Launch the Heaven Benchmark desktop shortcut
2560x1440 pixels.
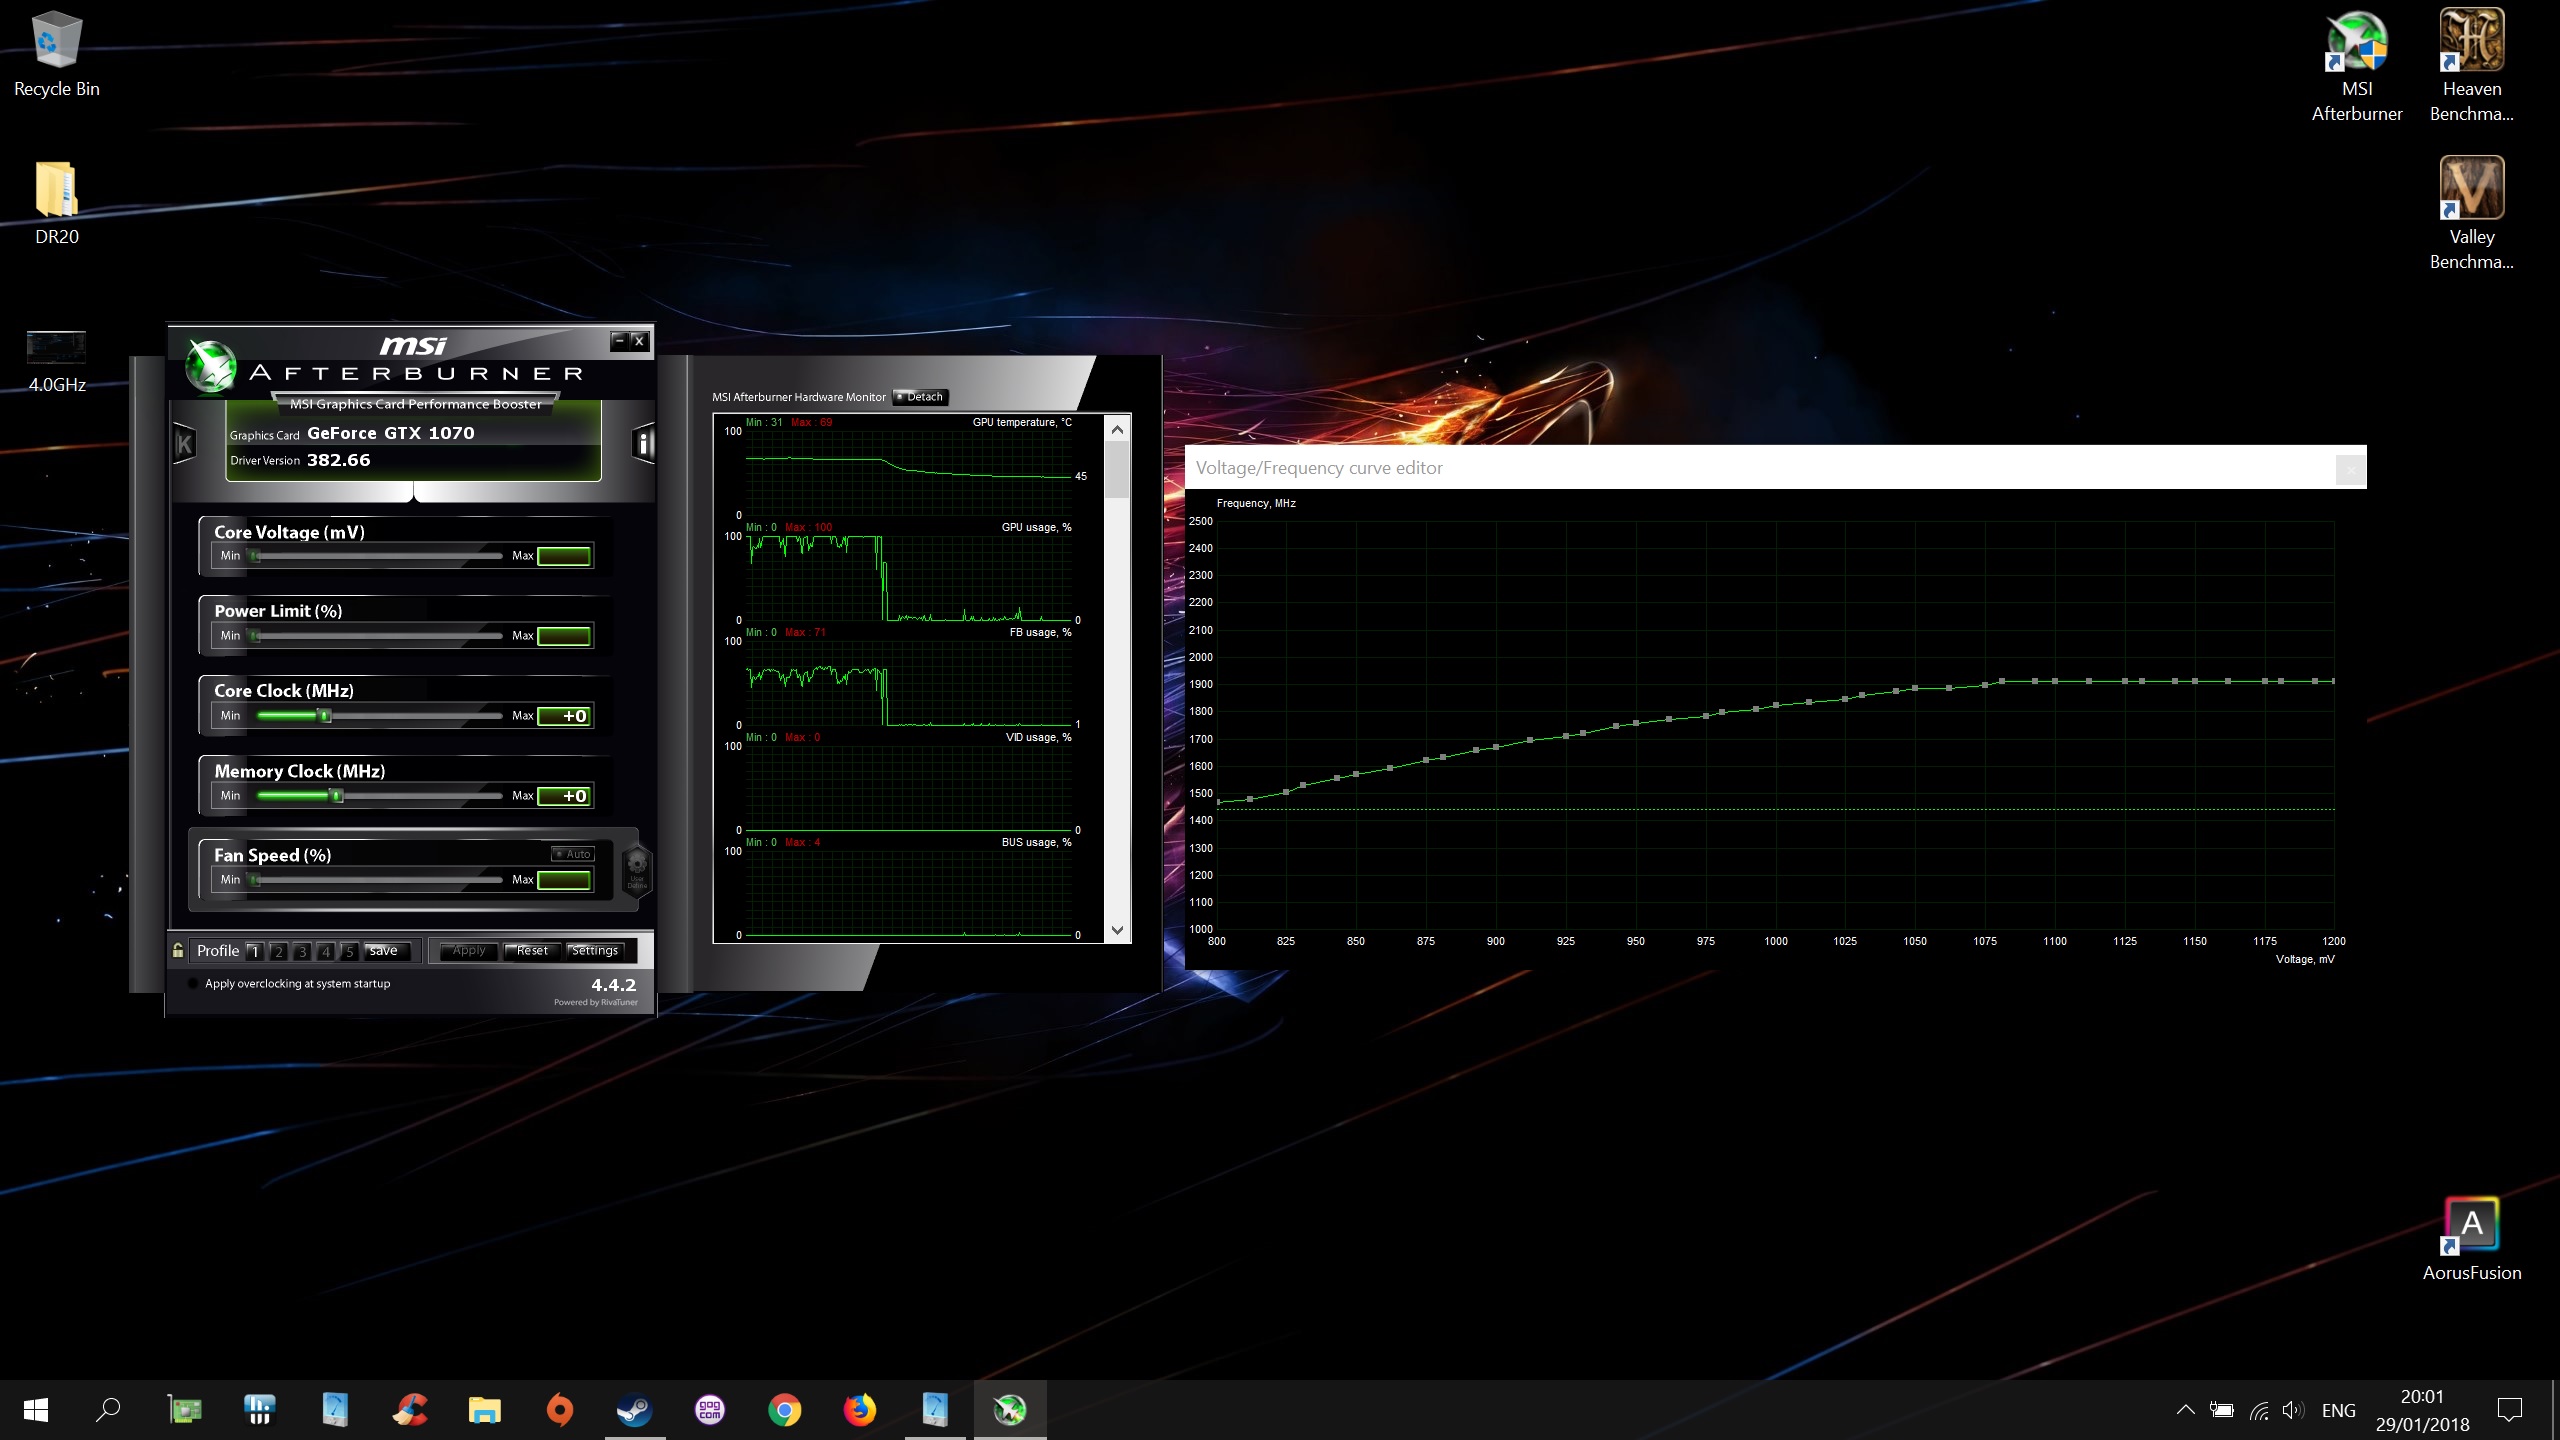2471,67
